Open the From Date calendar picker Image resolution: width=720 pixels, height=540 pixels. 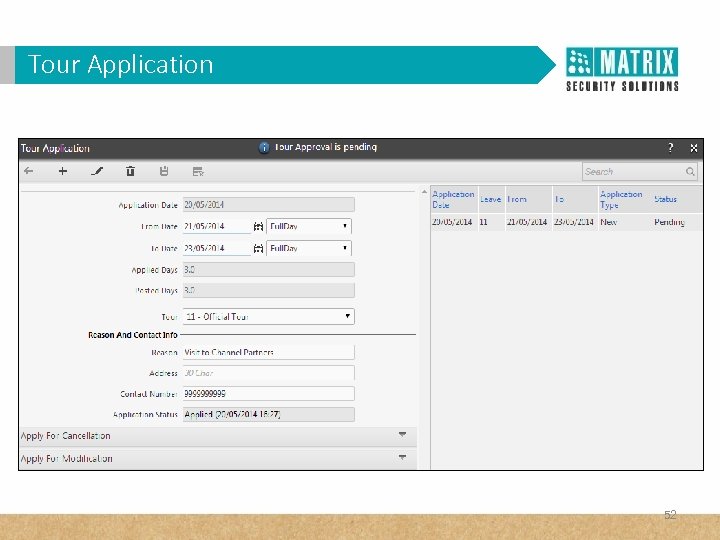259,226
